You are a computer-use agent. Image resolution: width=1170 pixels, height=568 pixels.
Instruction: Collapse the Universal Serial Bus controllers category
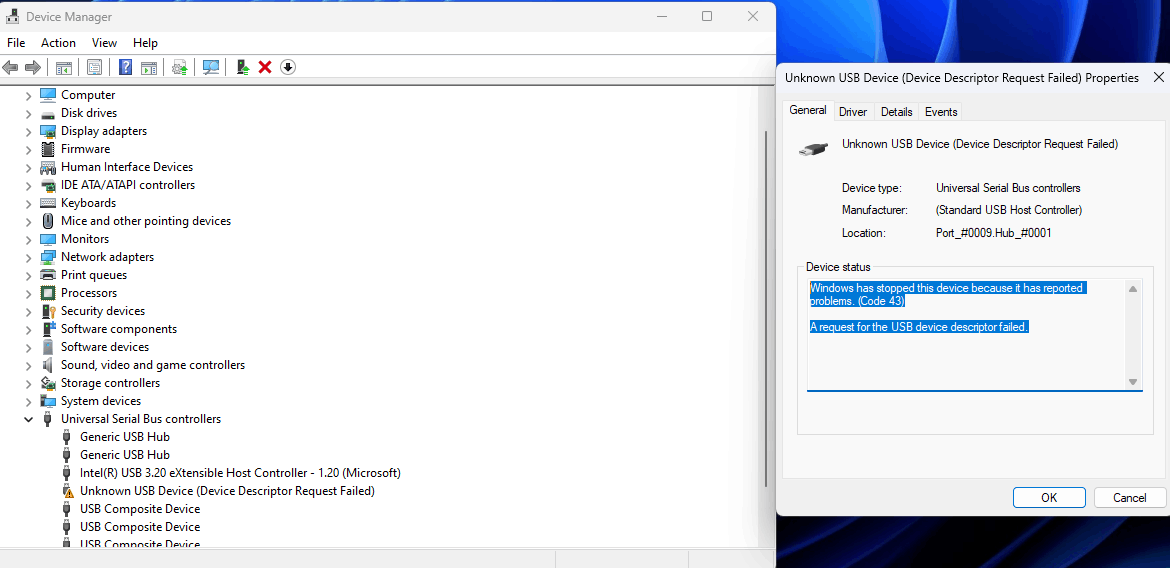click(28, 419)
